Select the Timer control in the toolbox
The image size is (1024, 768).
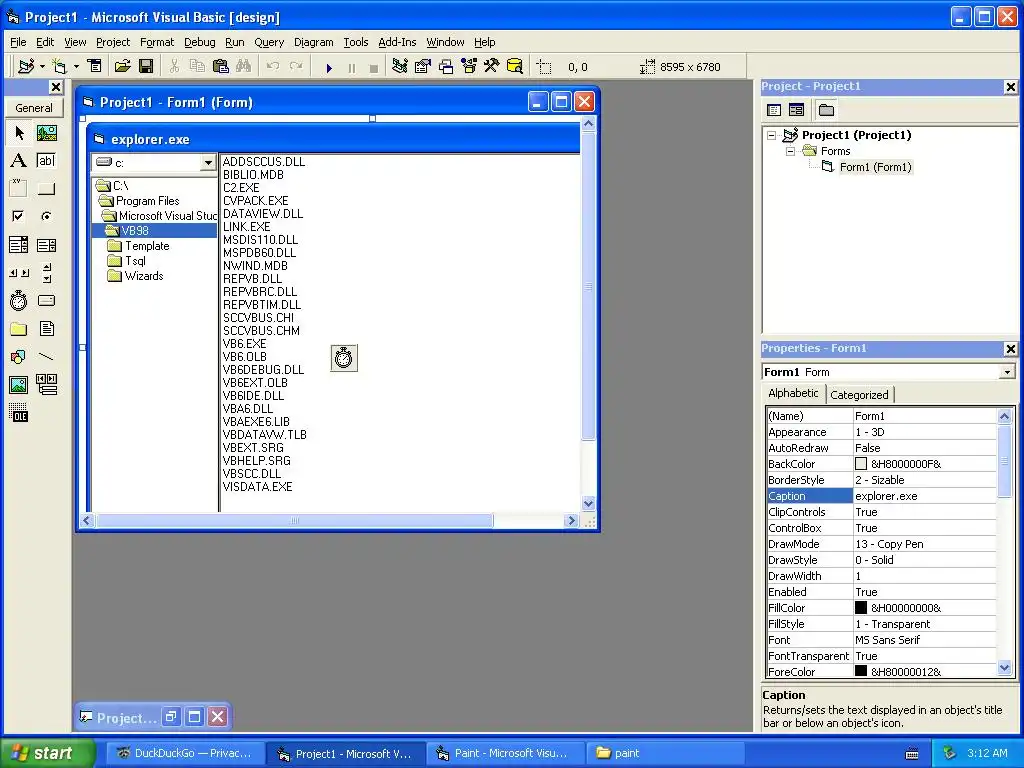(x=19, y=300)
